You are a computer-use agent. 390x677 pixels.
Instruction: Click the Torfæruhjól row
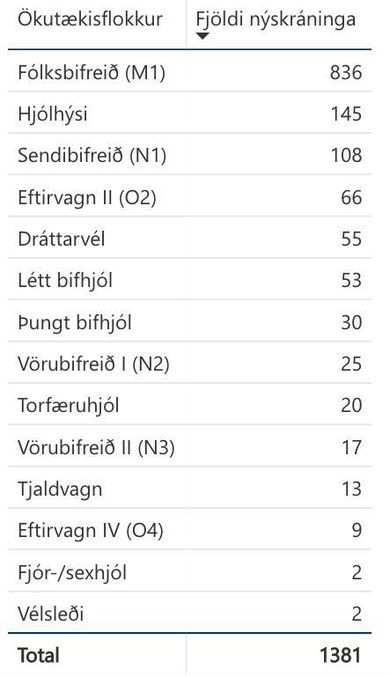(190, 405)
